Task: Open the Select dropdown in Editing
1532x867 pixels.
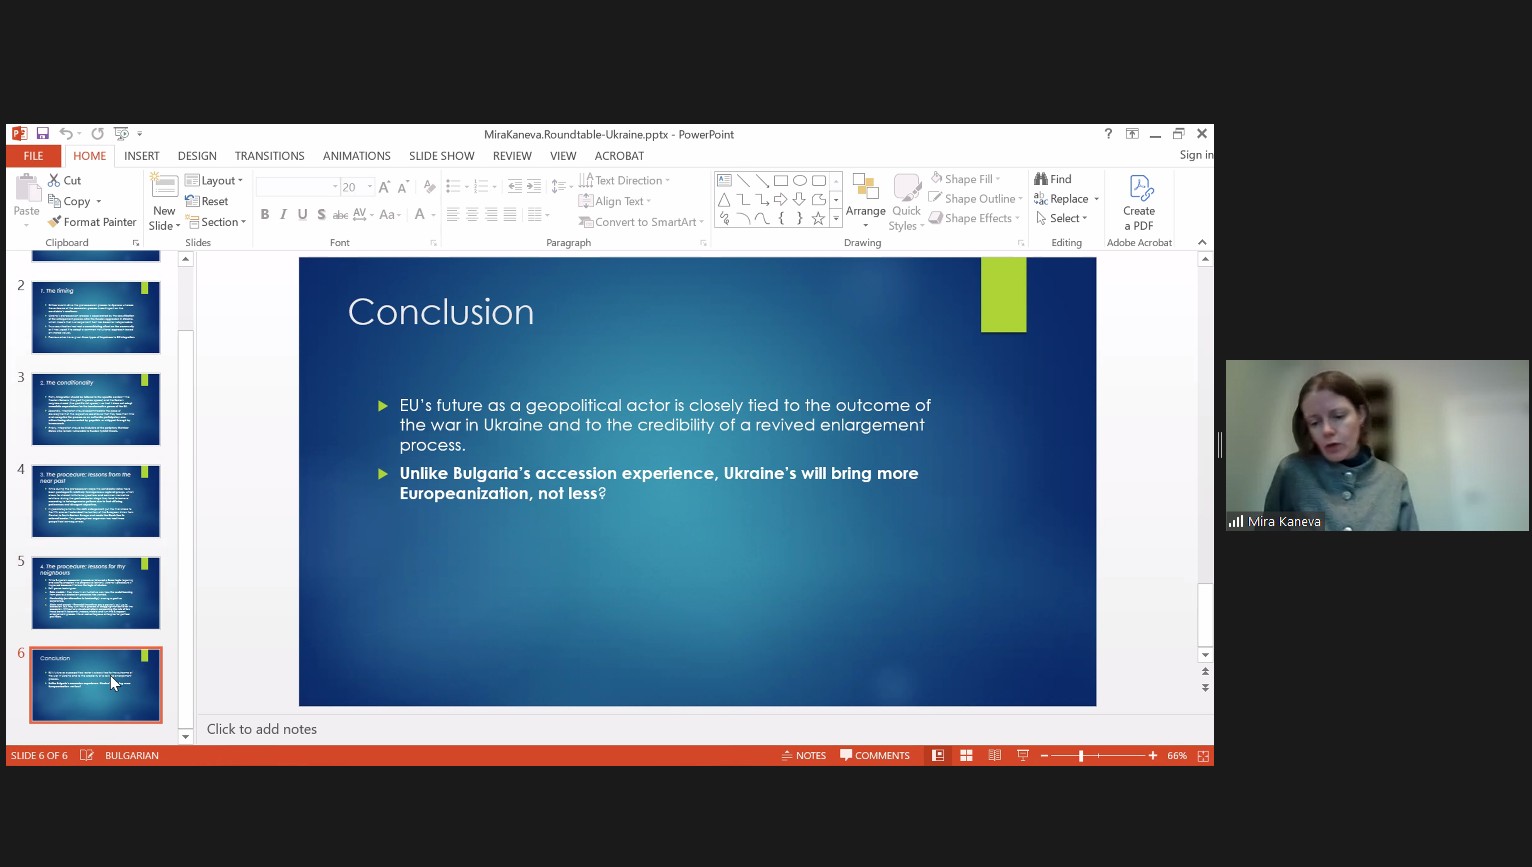Action: [1062, 218]
